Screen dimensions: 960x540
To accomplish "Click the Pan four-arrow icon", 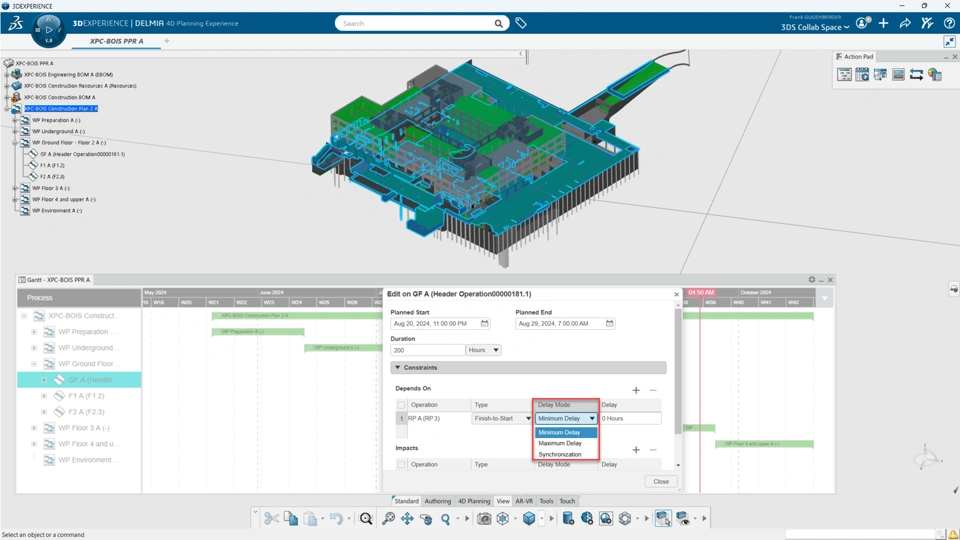I will pyautogui.click(x=407, y=519).
